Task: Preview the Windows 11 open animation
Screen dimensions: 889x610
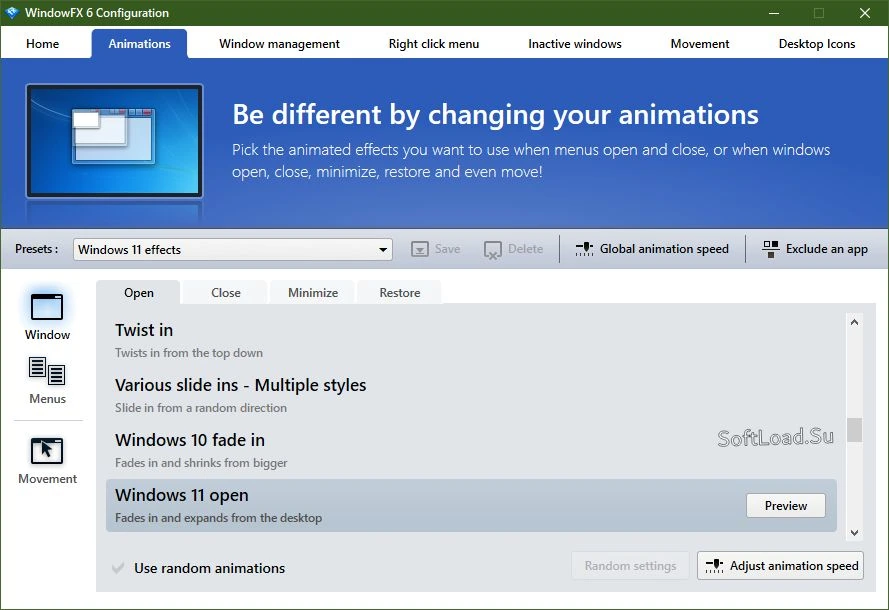Action: tap(786, 506)
